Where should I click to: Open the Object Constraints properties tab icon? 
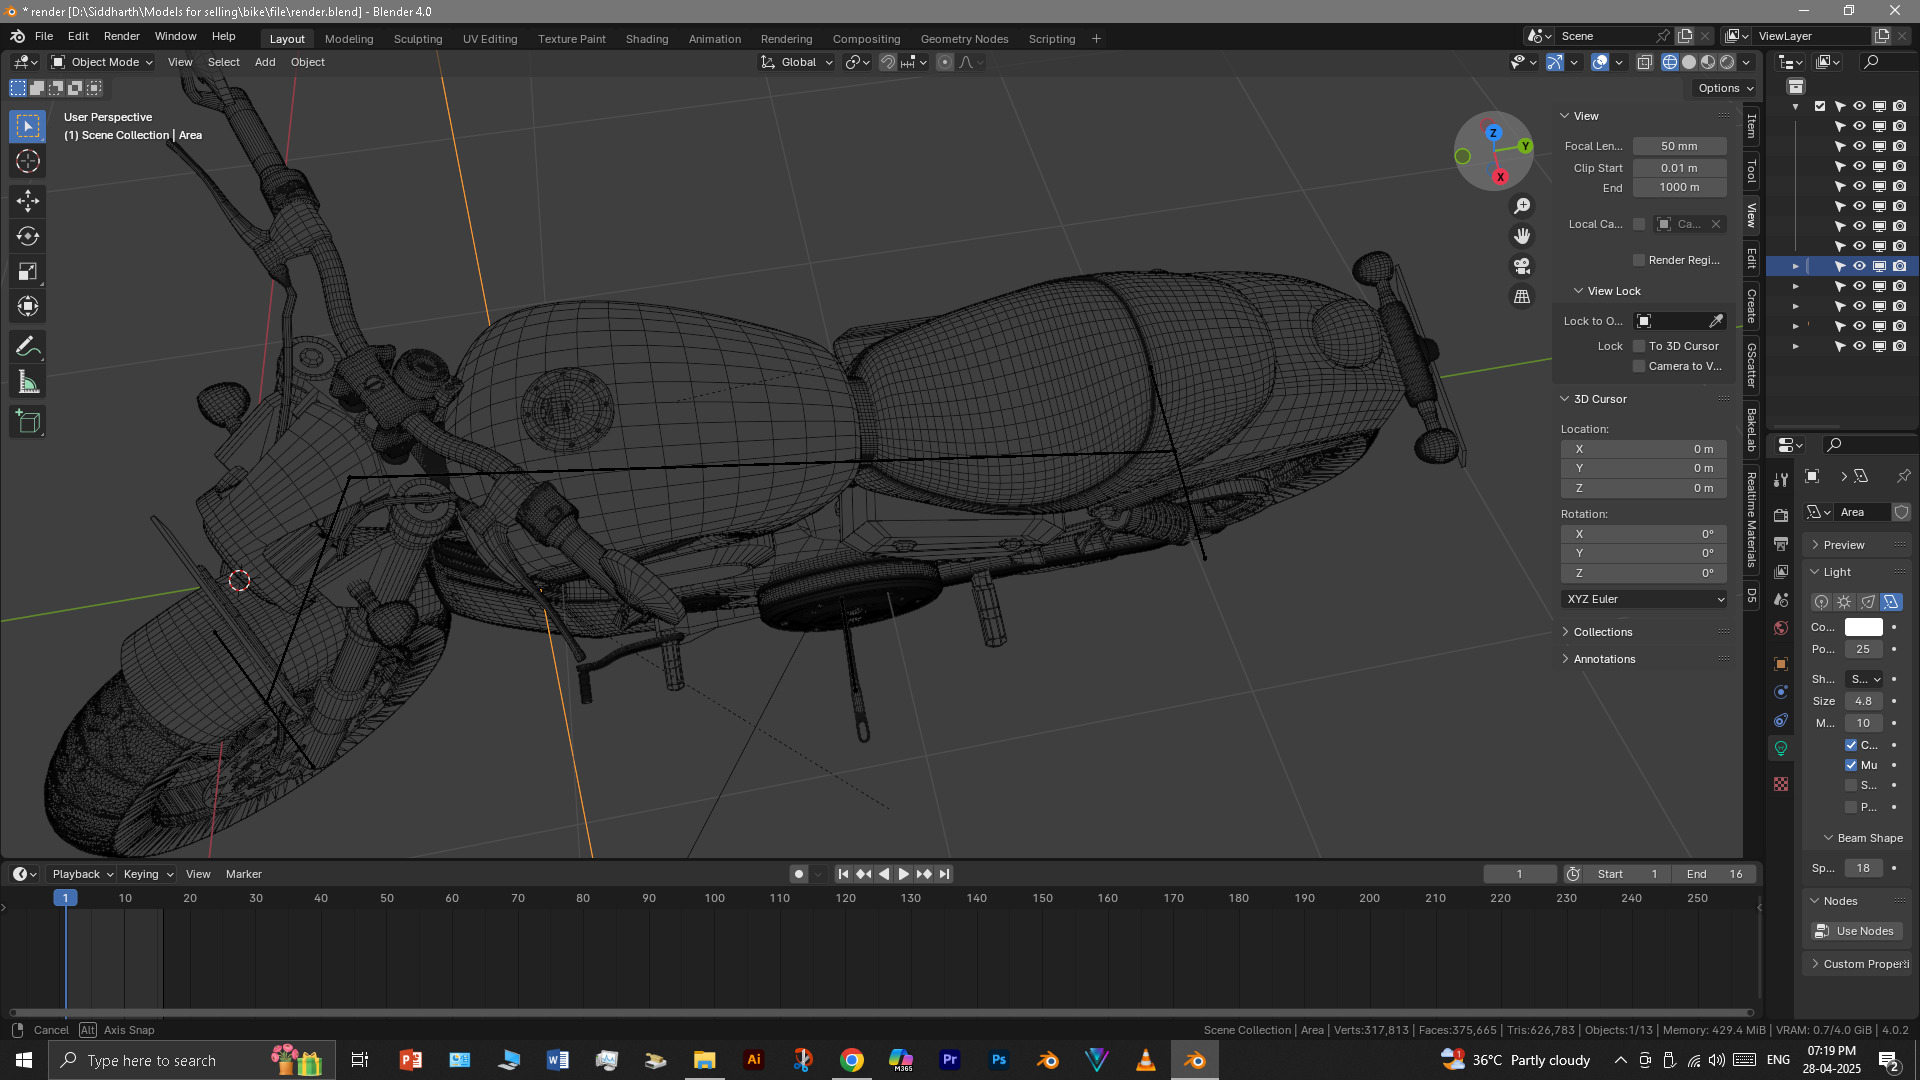click(1781, 720)
